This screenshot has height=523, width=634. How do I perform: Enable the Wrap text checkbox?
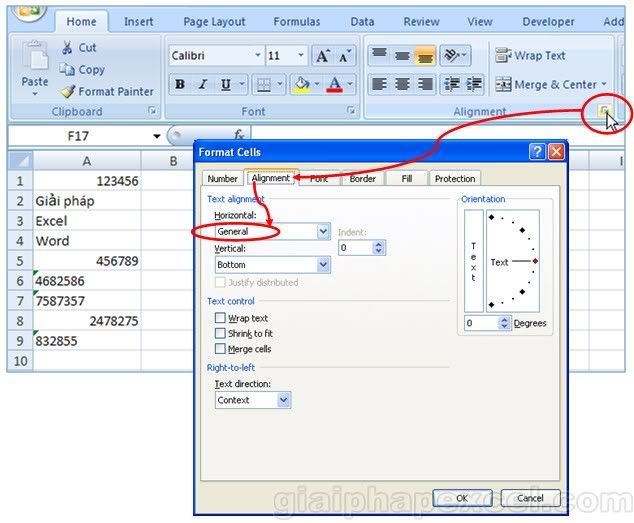(x=220, y=318)
